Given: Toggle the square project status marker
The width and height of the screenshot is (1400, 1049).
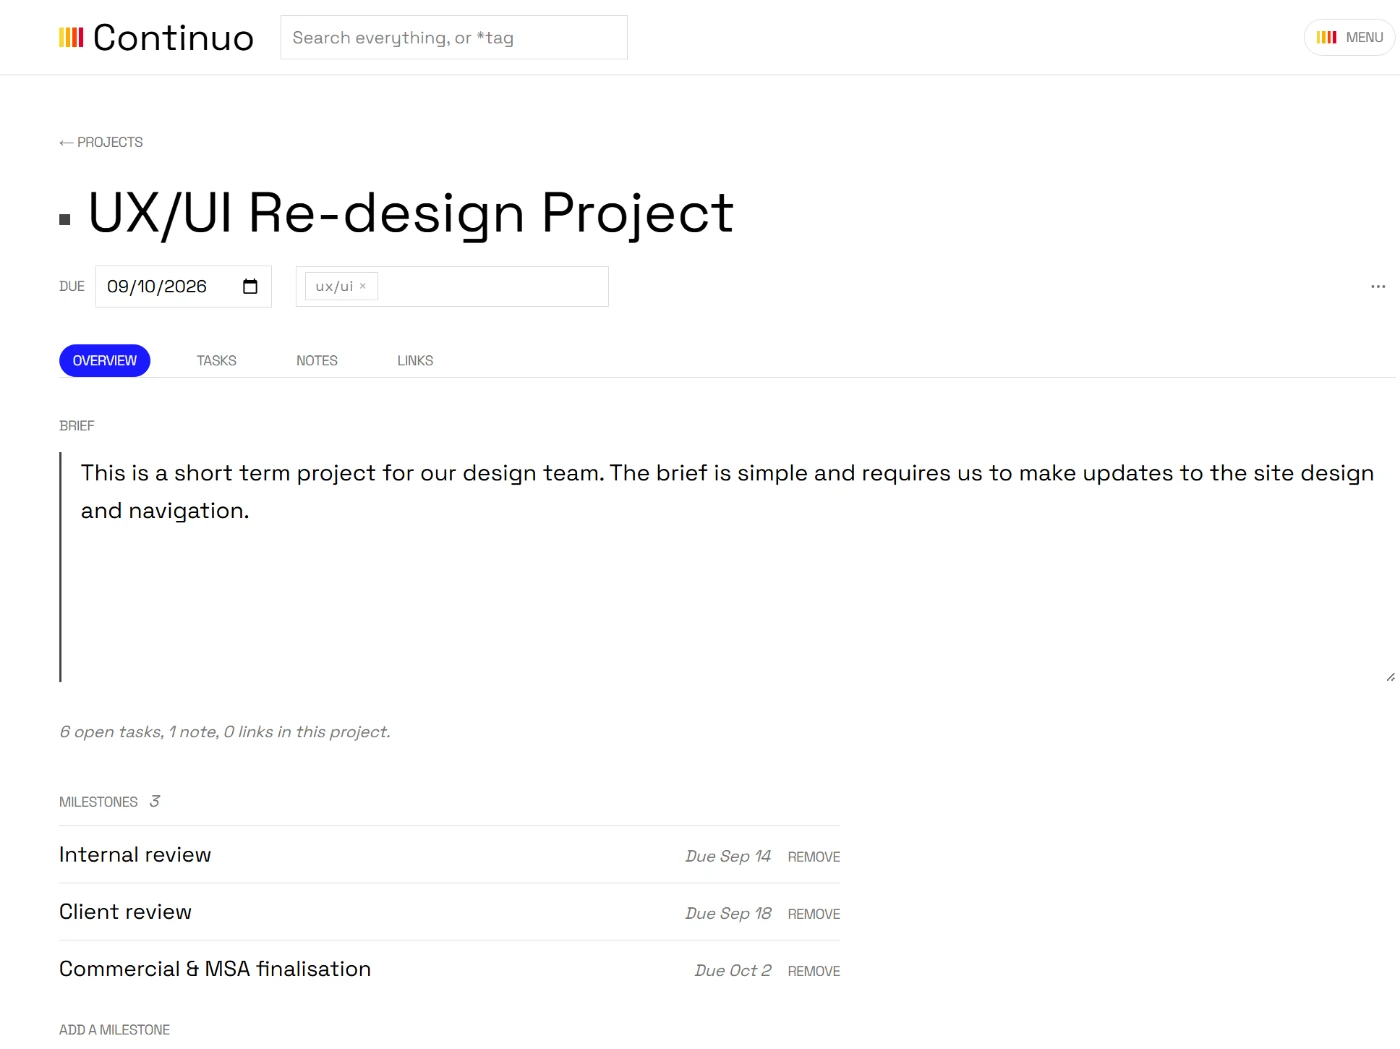Looking at the screenshot, I should tap(65, 219).
